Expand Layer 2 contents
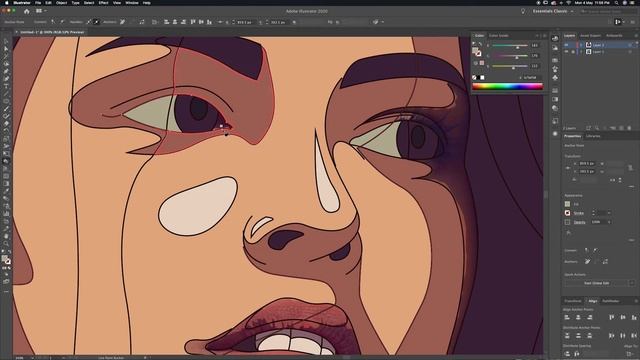The image size is (640, 360). pyautogui.click(x=581, y=45)
